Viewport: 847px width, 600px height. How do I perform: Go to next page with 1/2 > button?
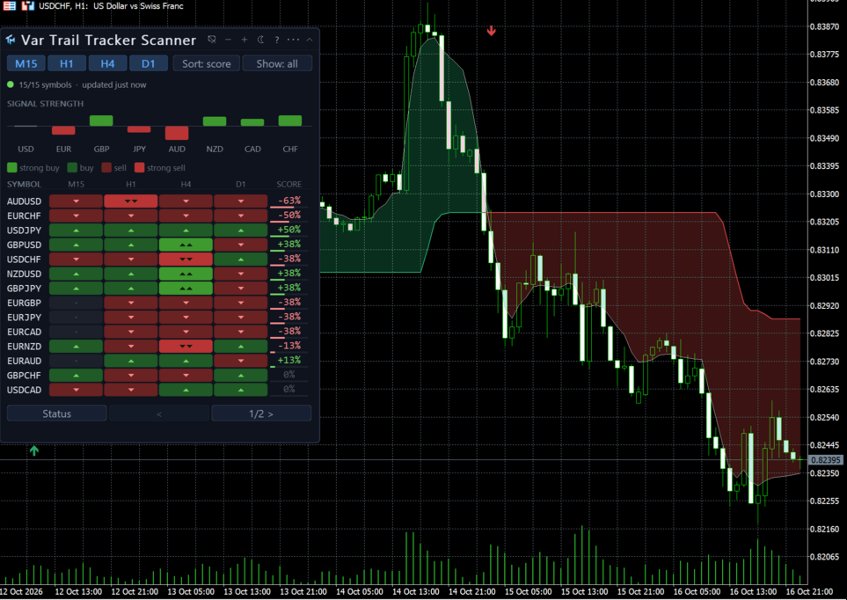pos(261,414)
